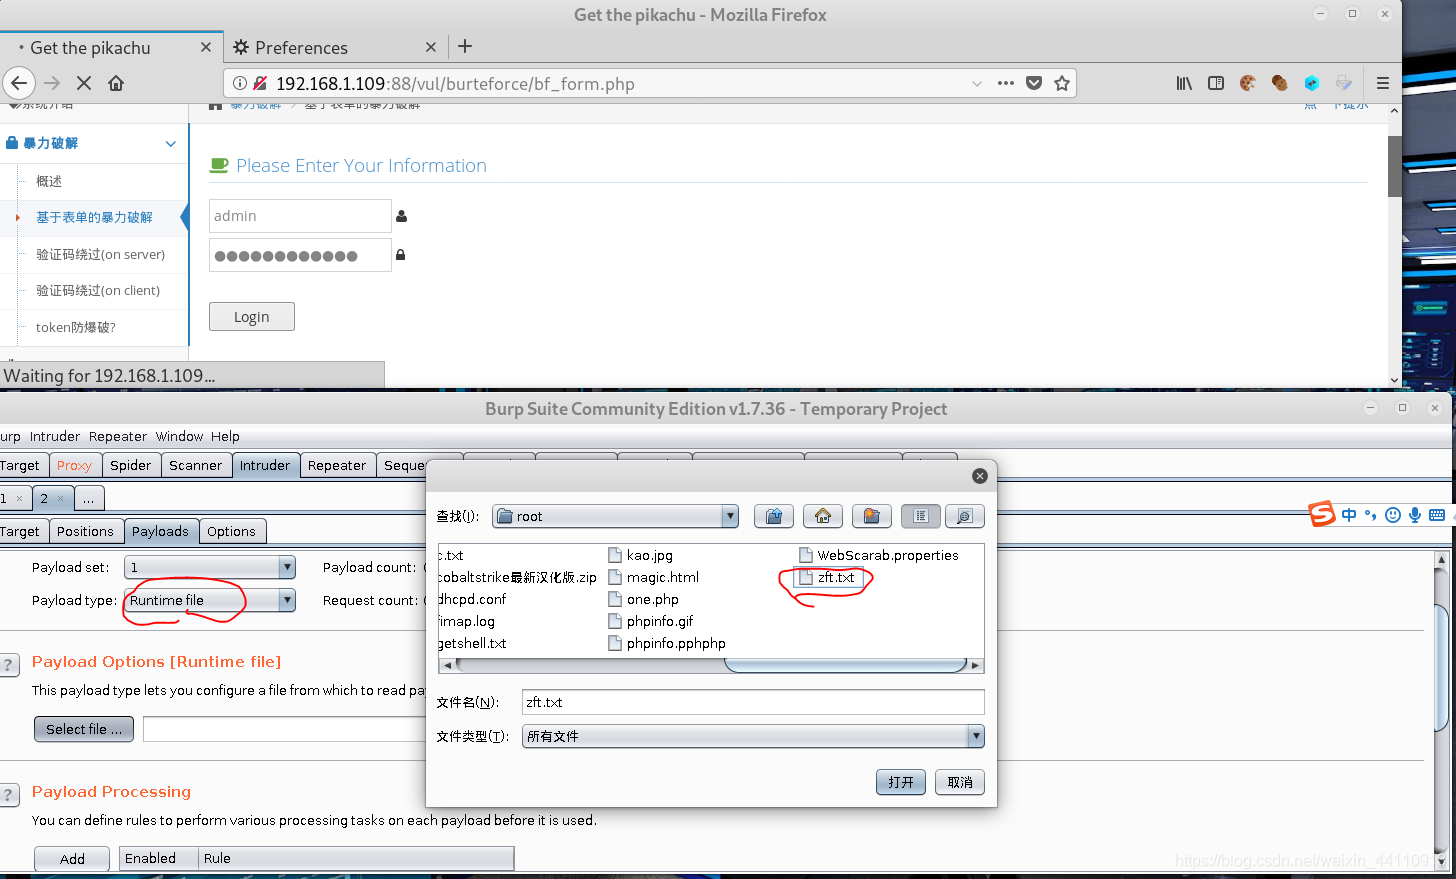Image resolution: width=1456 pixels, height=879 pixels.
Task: Toggle Chinese input mode indicator
Action: (x=1349, y=515)
